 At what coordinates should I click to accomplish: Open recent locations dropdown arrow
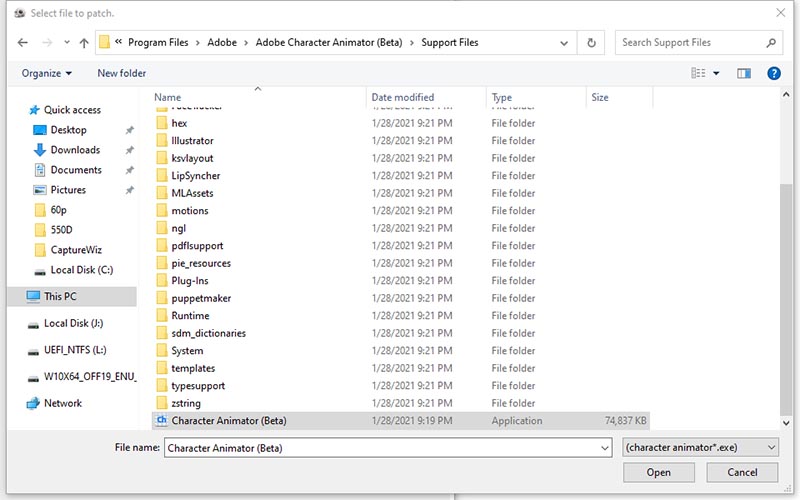pos(67,42)
